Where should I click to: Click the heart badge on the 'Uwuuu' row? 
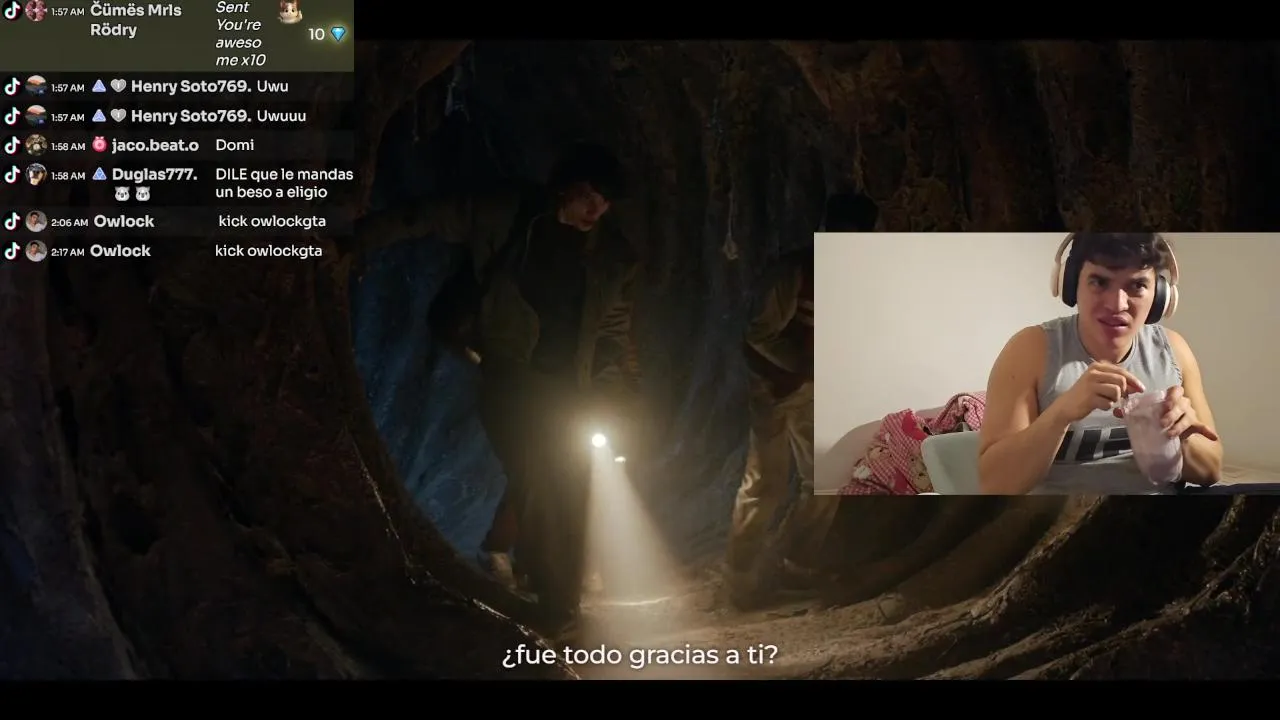pyautogui.click(x=118, y=115)
